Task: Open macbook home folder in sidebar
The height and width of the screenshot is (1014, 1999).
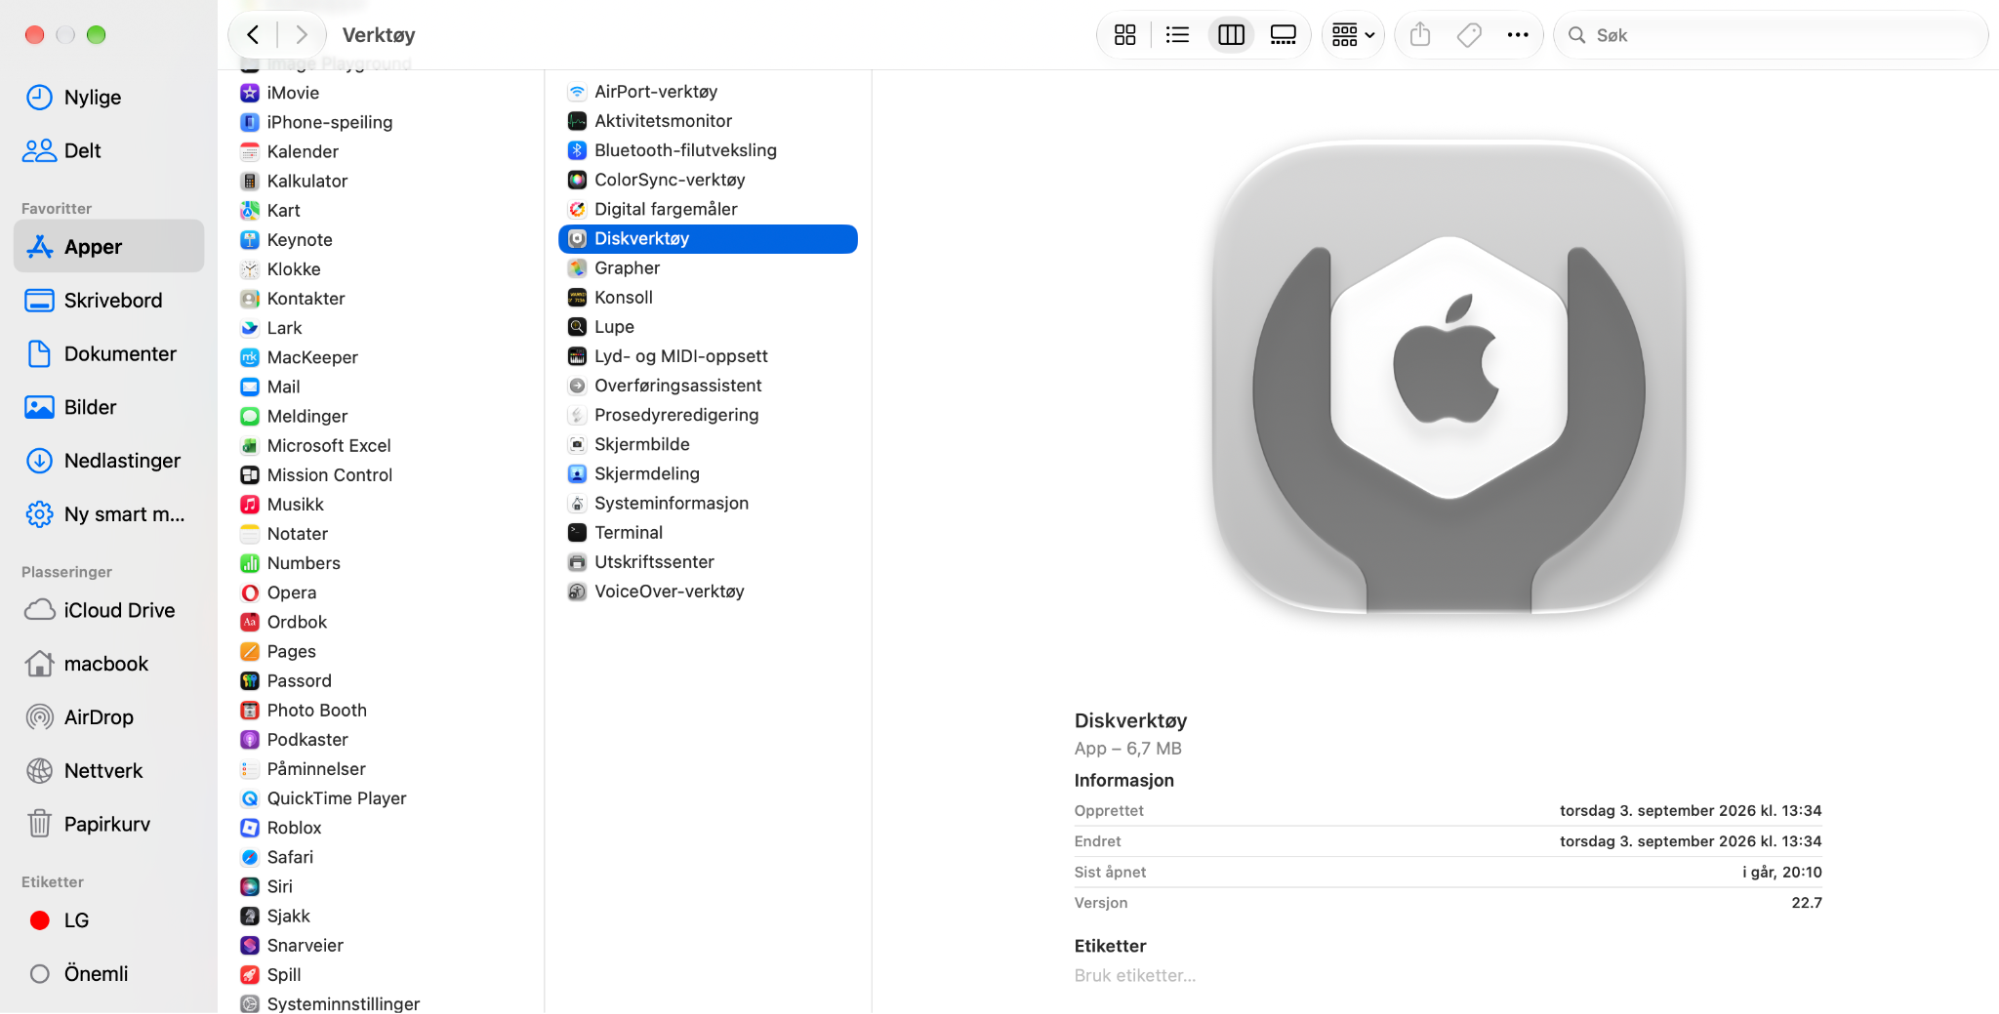Action: point(108,663)
